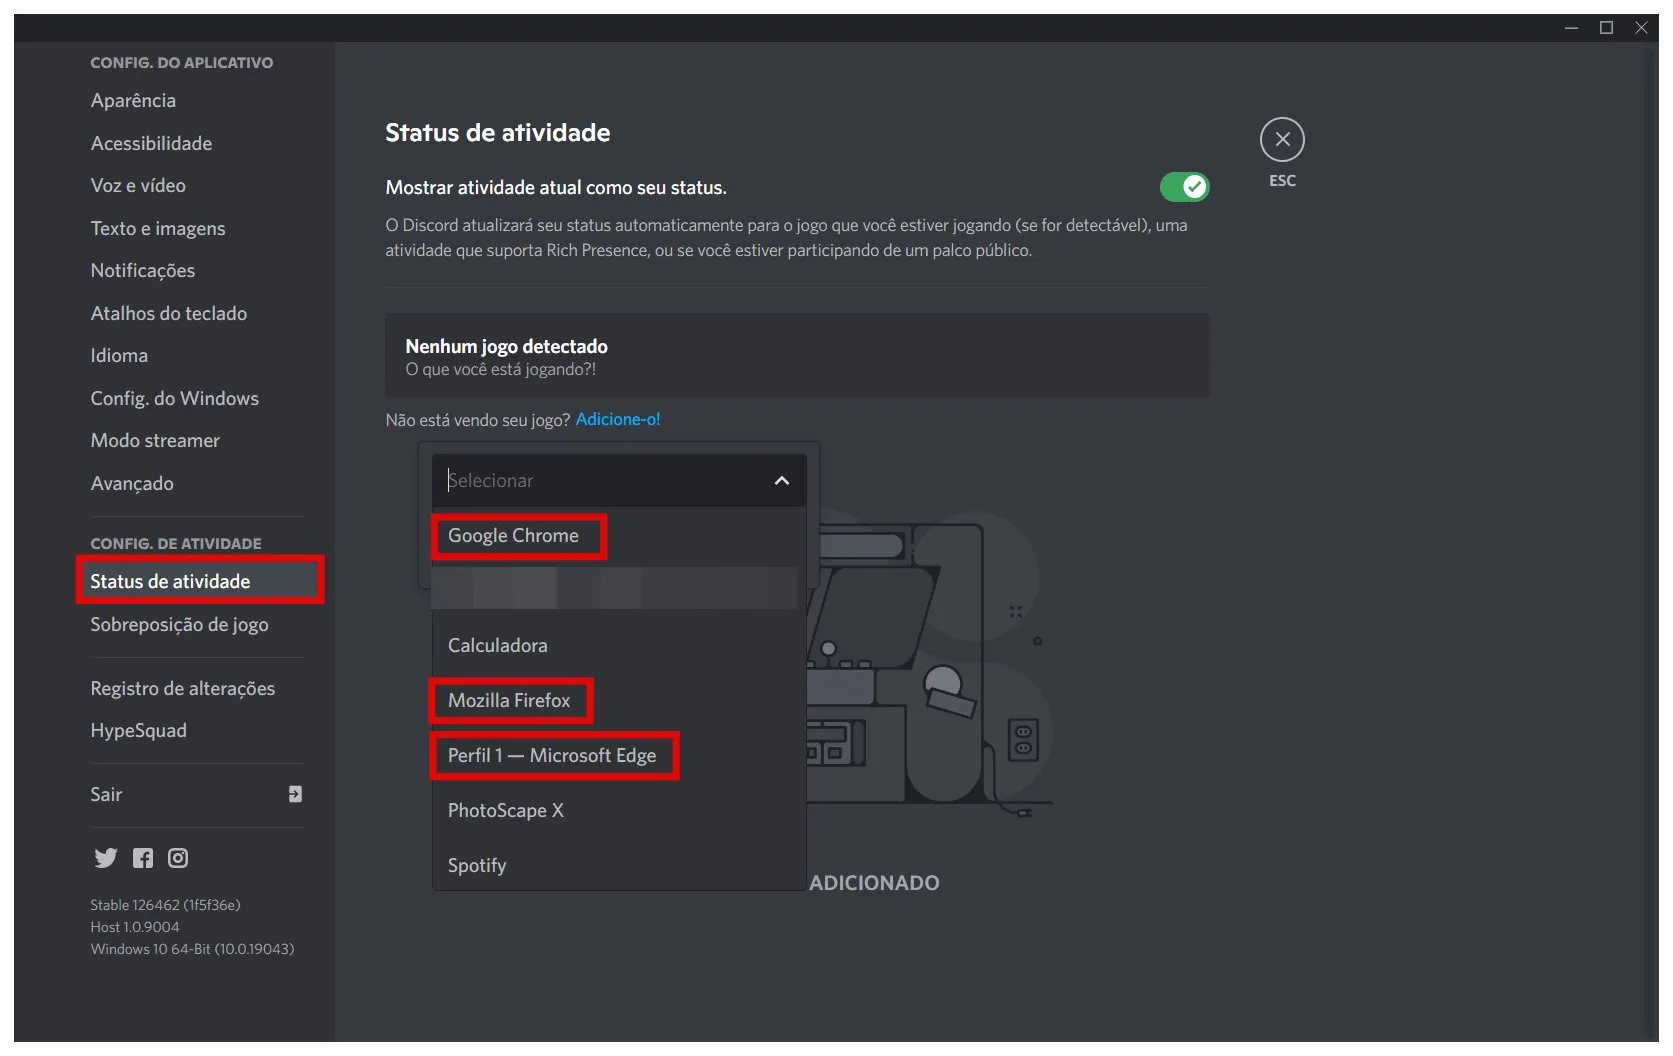Screen dimensions: 1673x1056
Task: Click the exit arrow icon beside Sair
Action: click(295, 794)
